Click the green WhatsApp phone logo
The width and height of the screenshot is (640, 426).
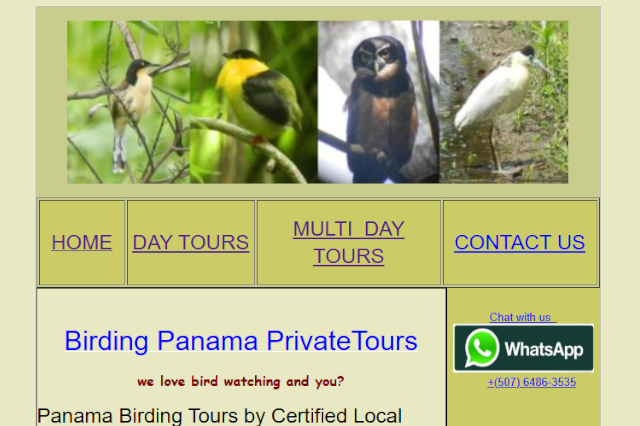482,348
